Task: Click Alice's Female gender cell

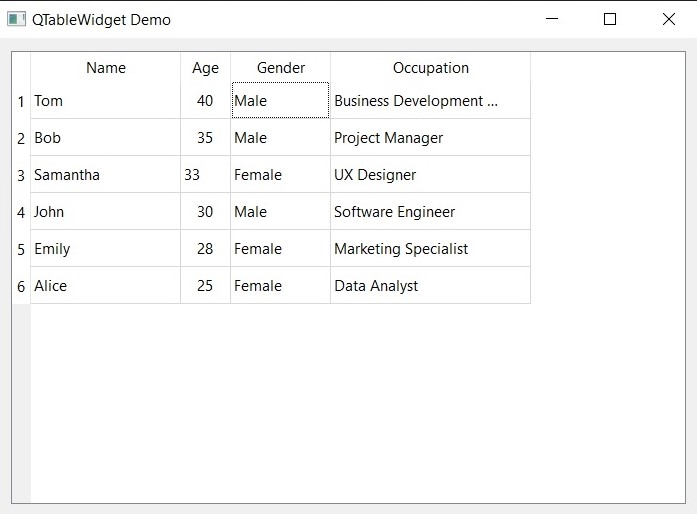Action: (280, 285)
